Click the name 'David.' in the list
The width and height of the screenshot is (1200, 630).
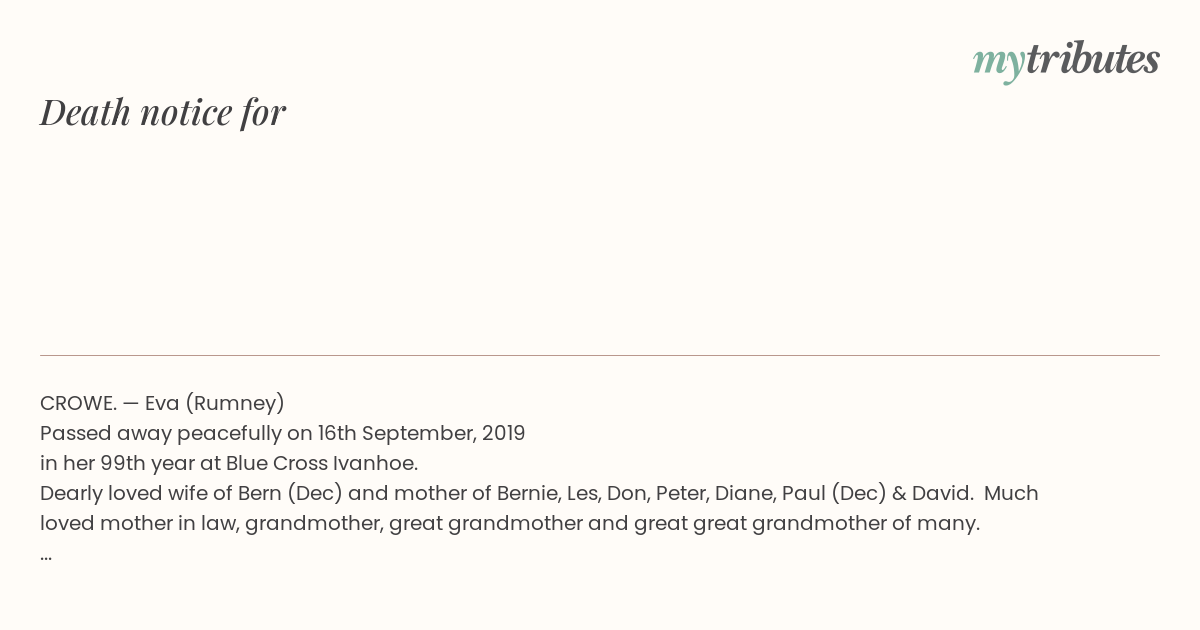(942, 494)
